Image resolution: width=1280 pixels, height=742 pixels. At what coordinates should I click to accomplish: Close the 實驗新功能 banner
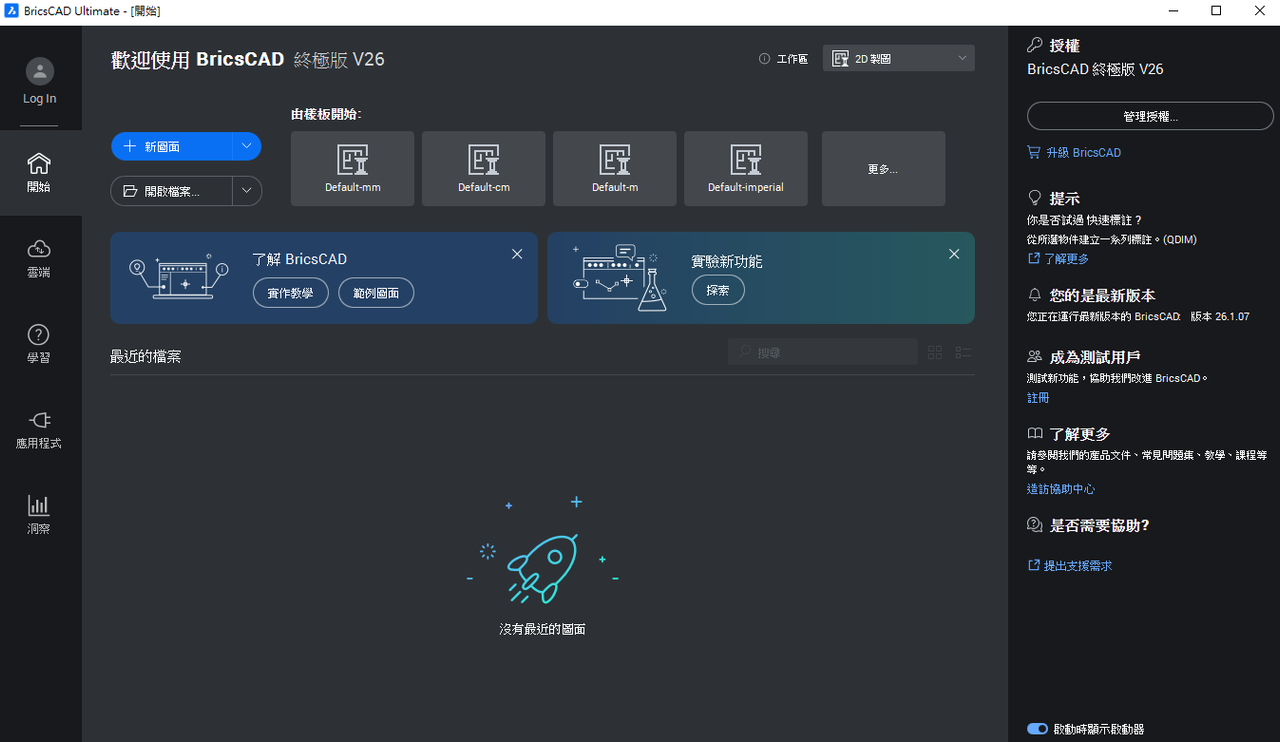[x=954, y=254]
